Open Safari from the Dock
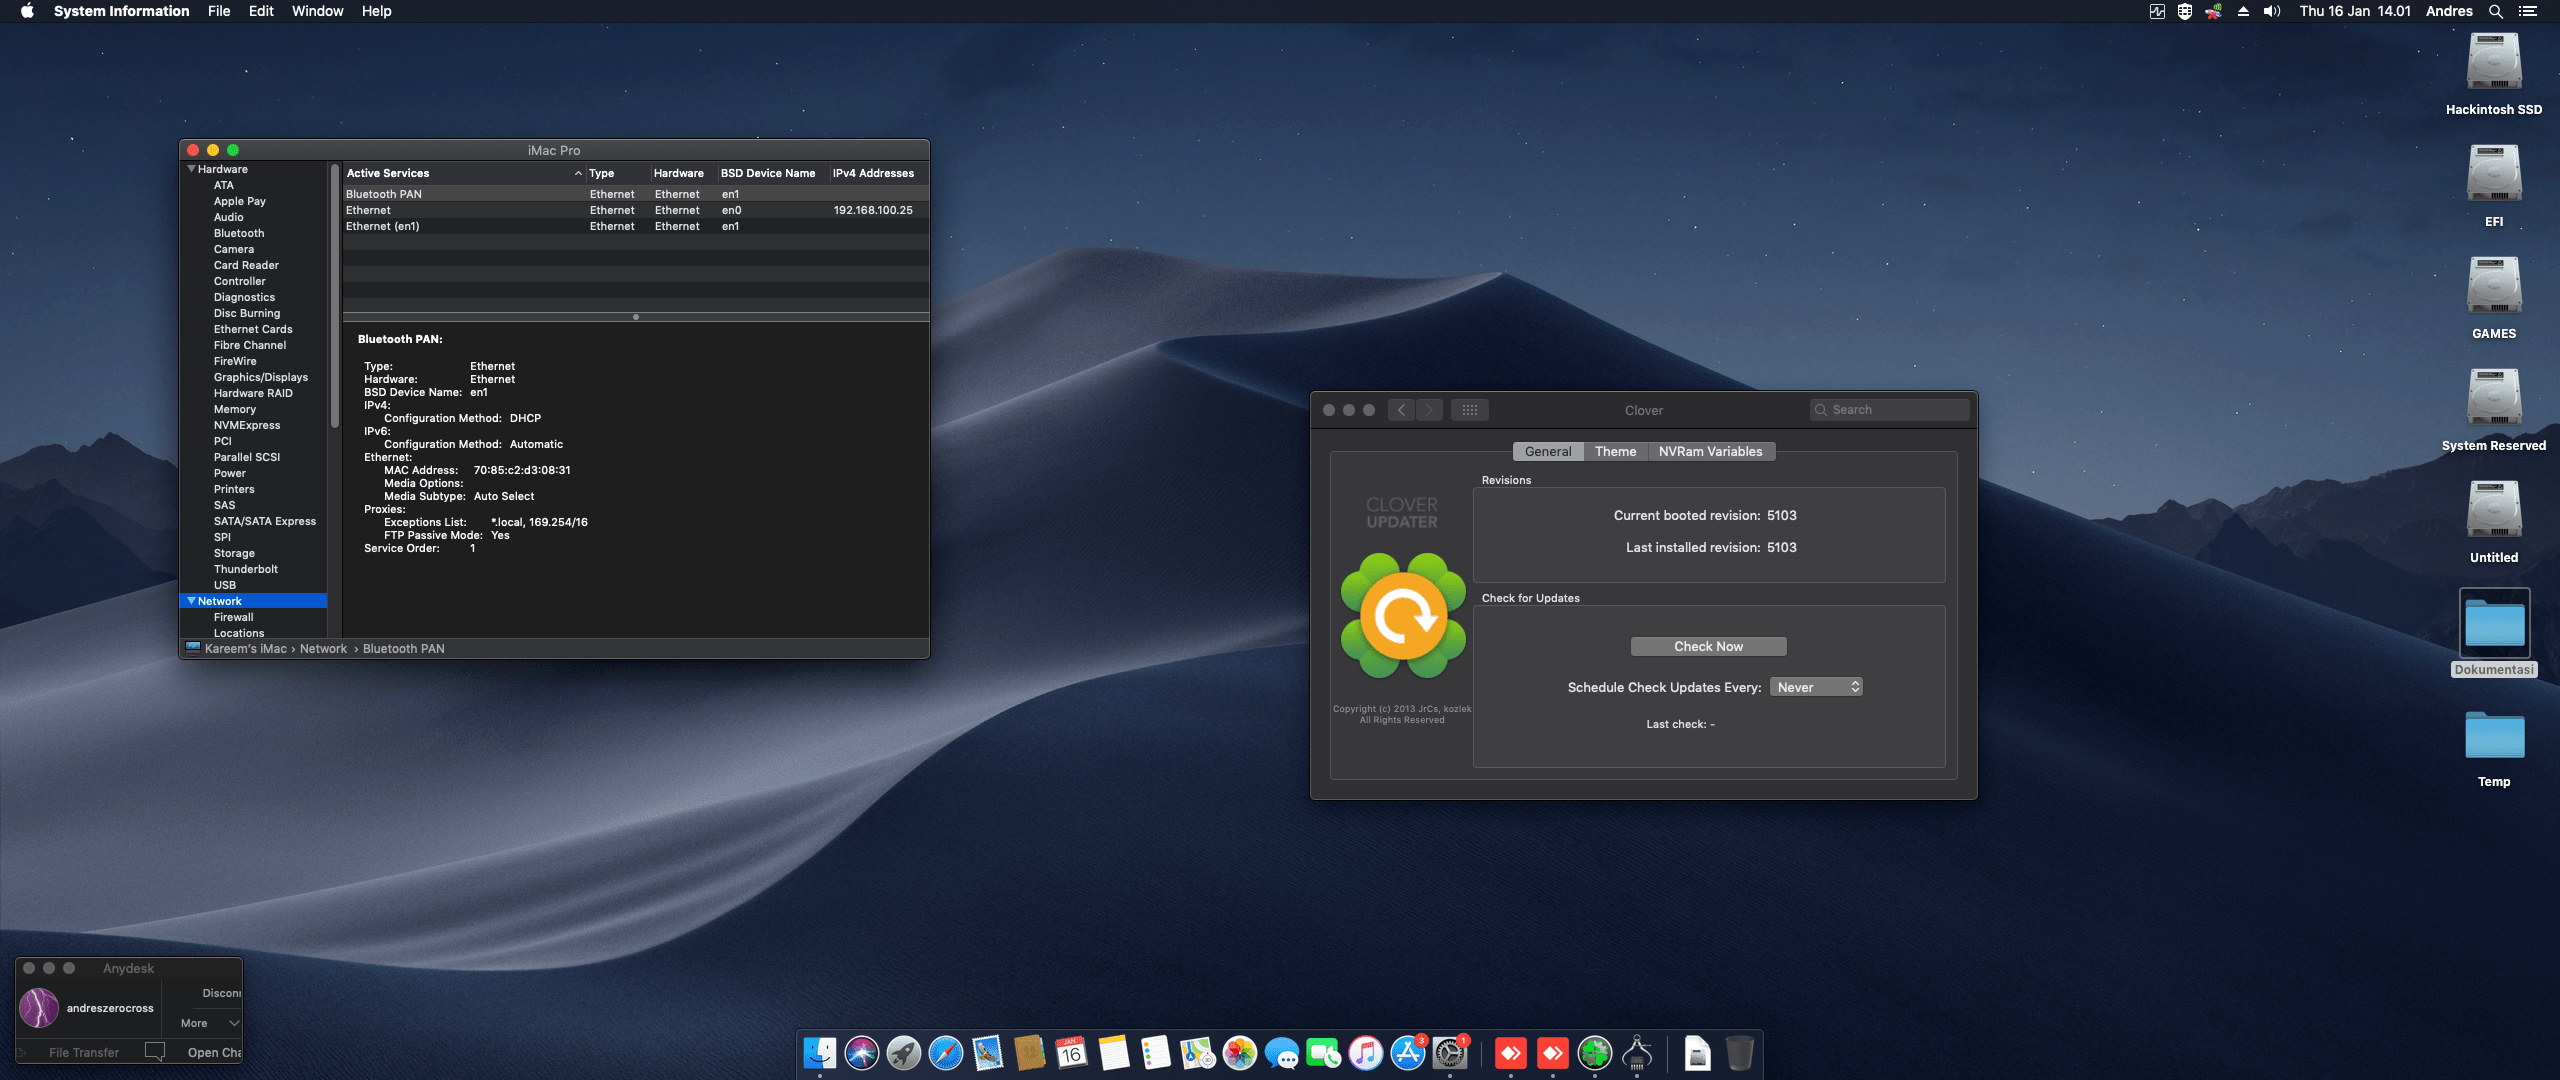The width and height of the screenshot is (2560, 1080). point(945,1053)
